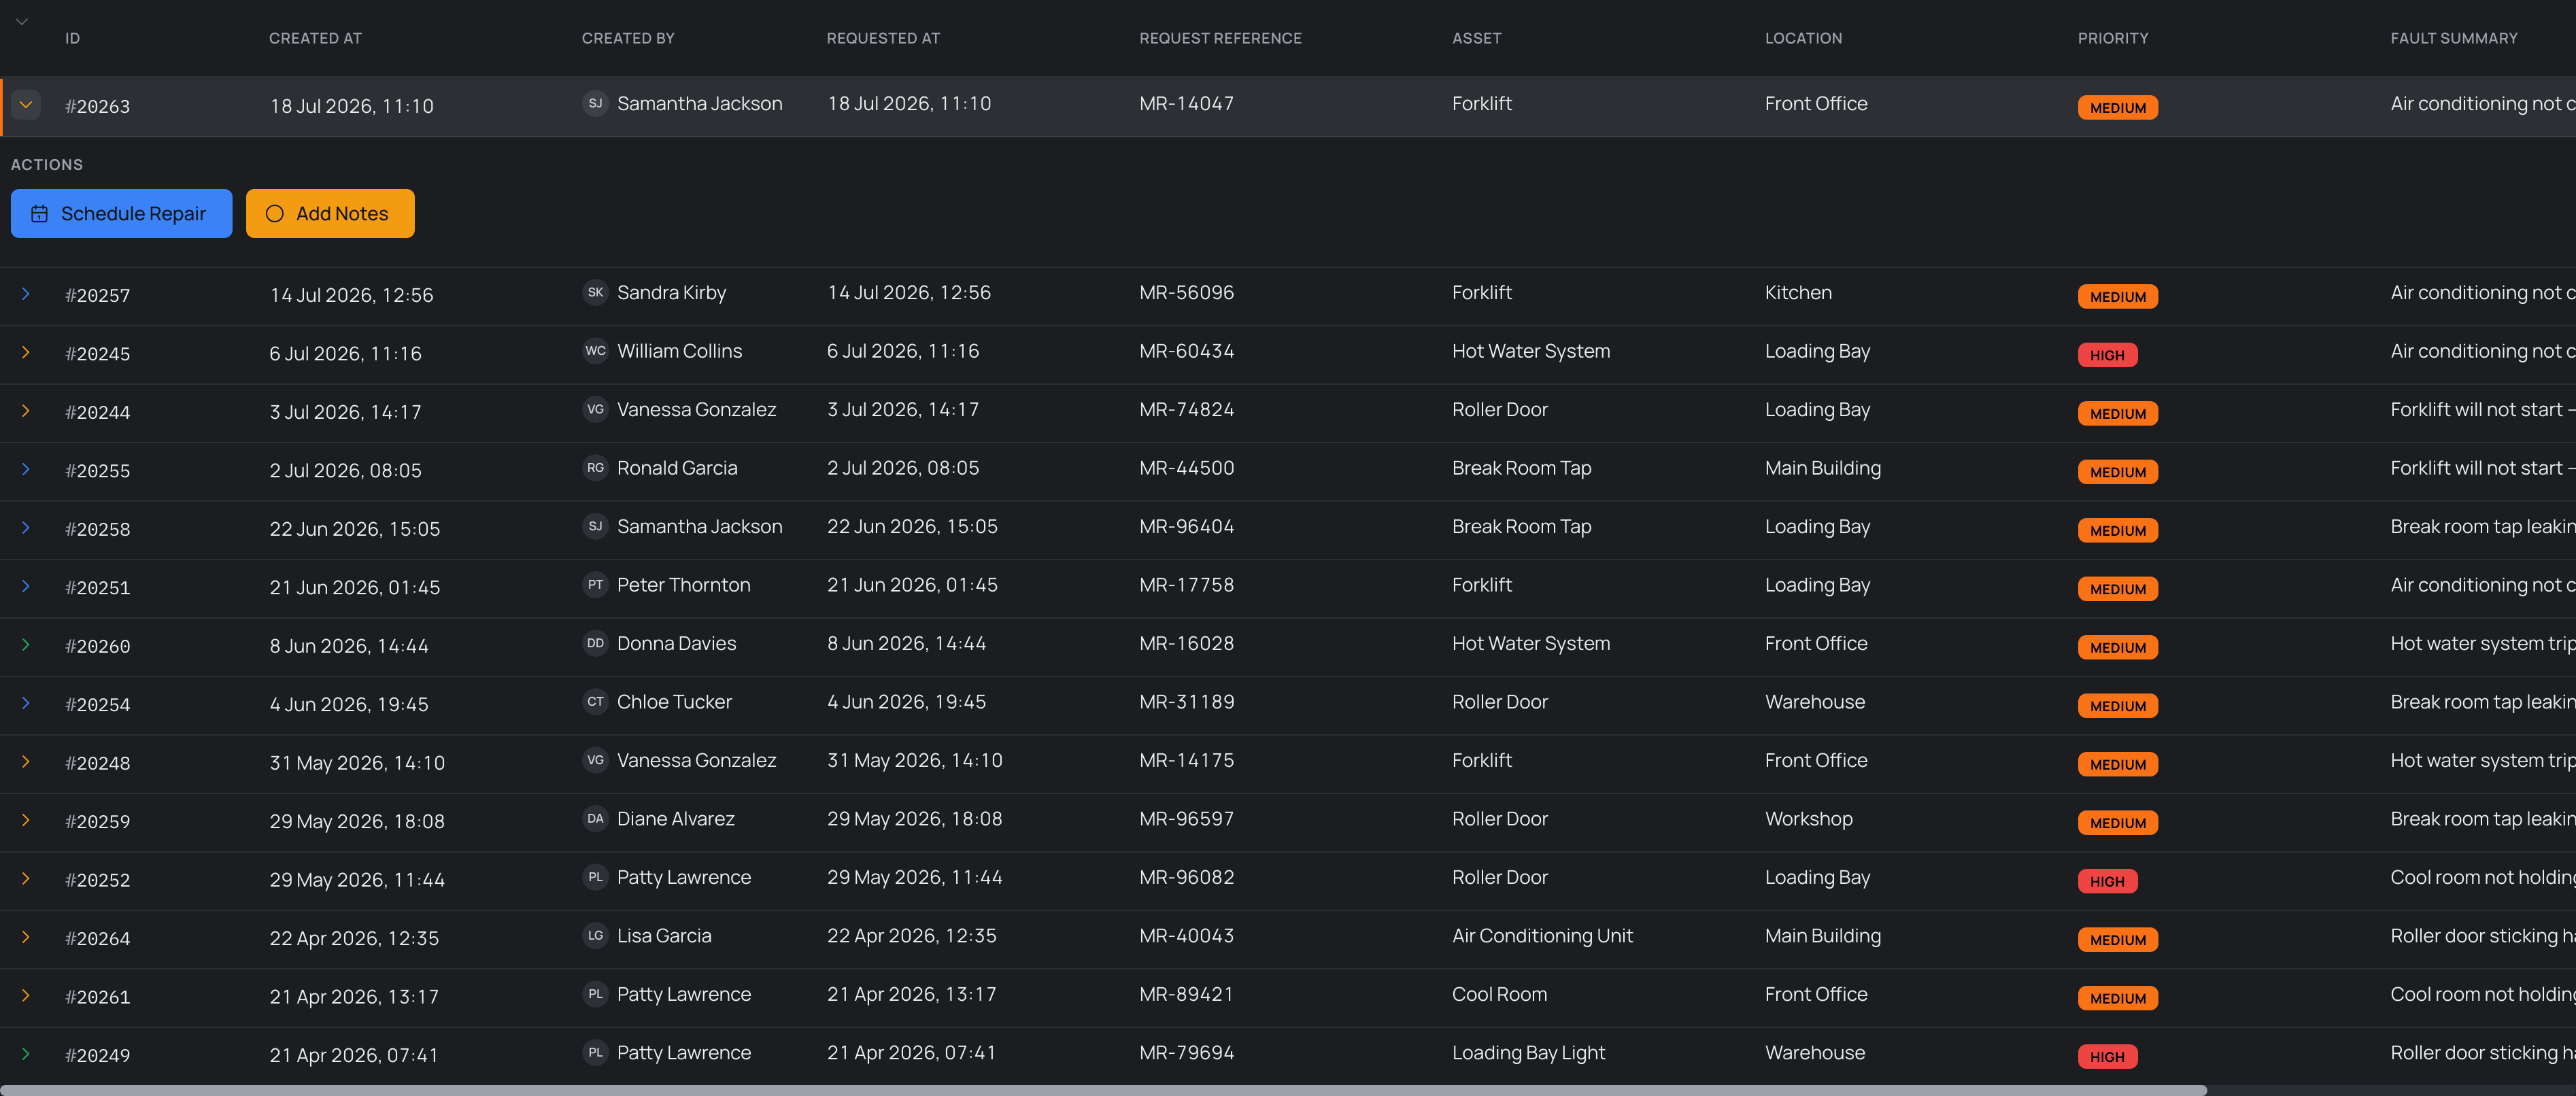Expand row #20254 chevron
Viewport: 2576px width, 1096px height.
point(26,703)
